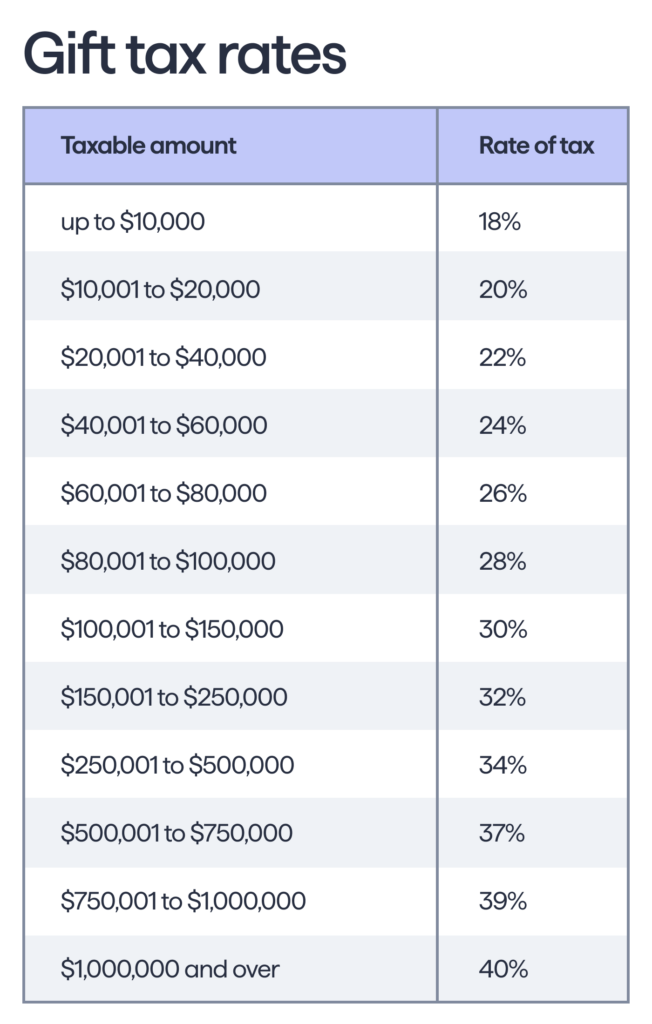Select the '$40,001 to $60,000' row
Viewport: 652px width, 1024px height.
(x=326, y=425)
